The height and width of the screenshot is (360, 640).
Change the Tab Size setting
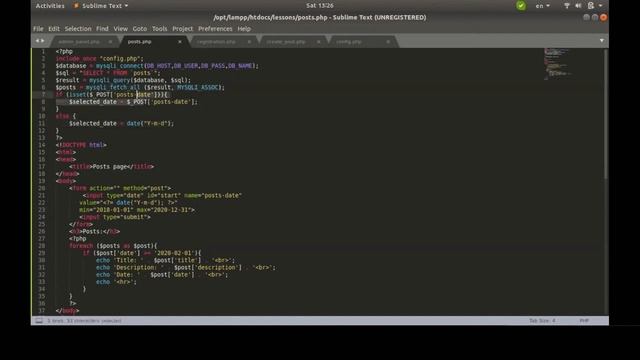click(542, 321)
